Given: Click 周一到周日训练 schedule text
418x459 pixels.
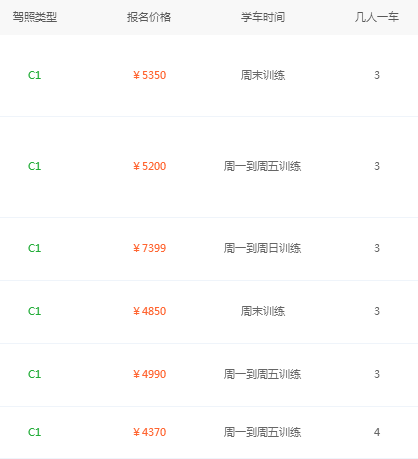Looking at the screenshot, I should point(262,248).
